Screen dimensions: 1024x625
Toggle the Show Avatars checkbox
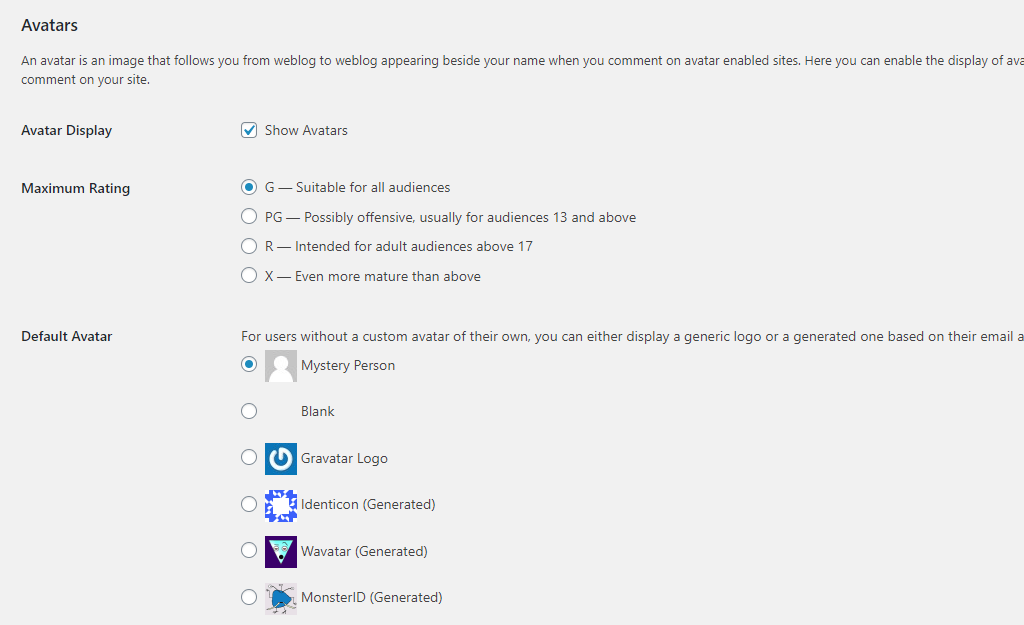pyautogui.click(x=249, y=130)
